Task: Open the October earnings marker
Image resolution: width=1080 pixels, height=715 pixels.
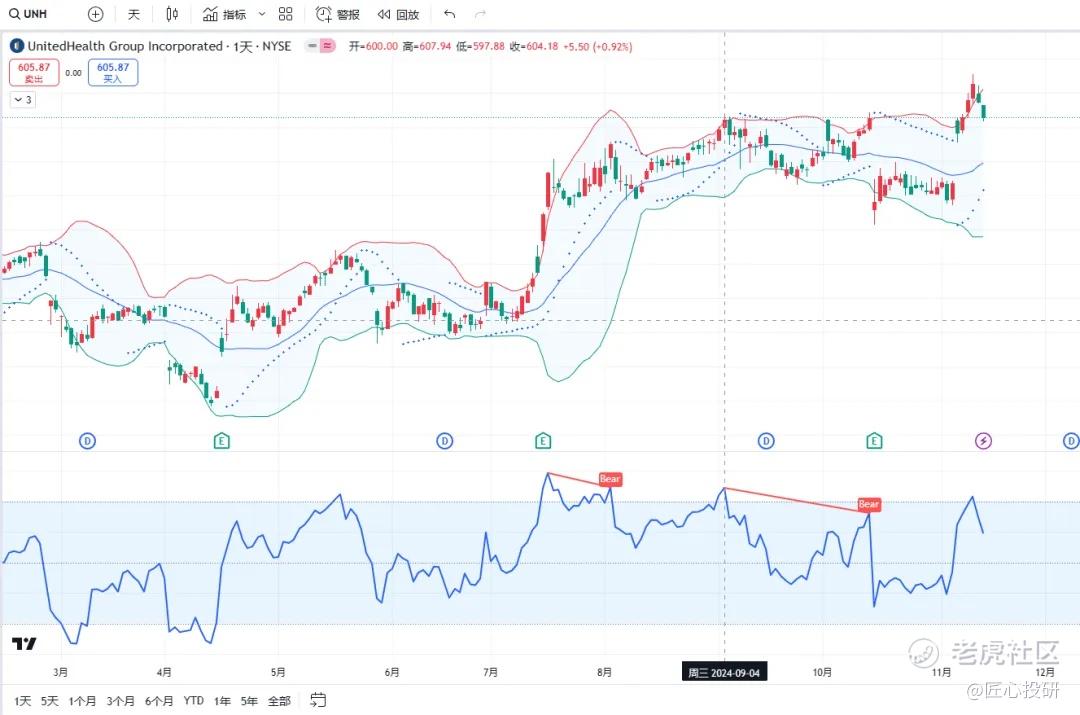Action: [x=874, y=441]
